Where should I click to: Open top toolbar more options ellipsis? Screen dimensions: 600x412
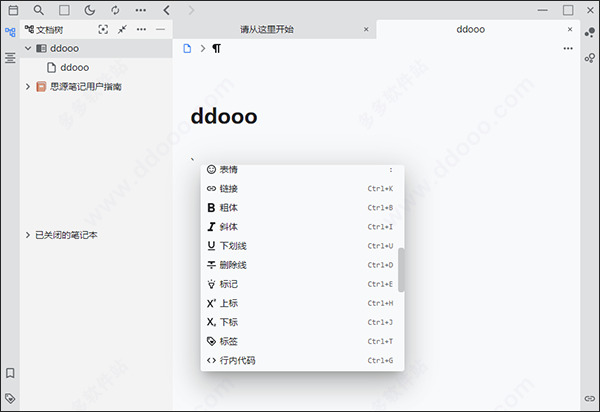point(141,10)
